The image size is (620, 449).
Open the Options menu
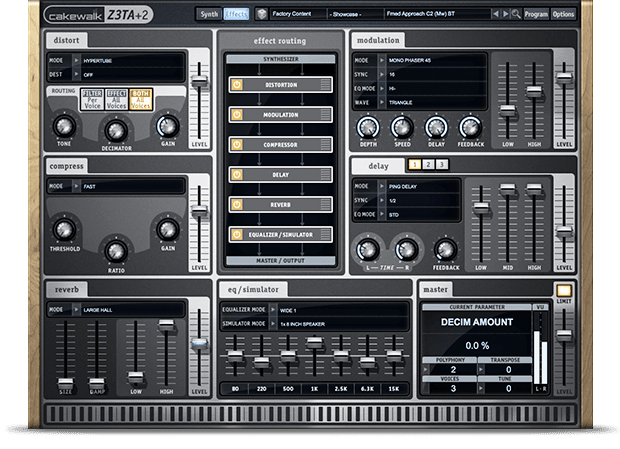[x=563, y=14]
